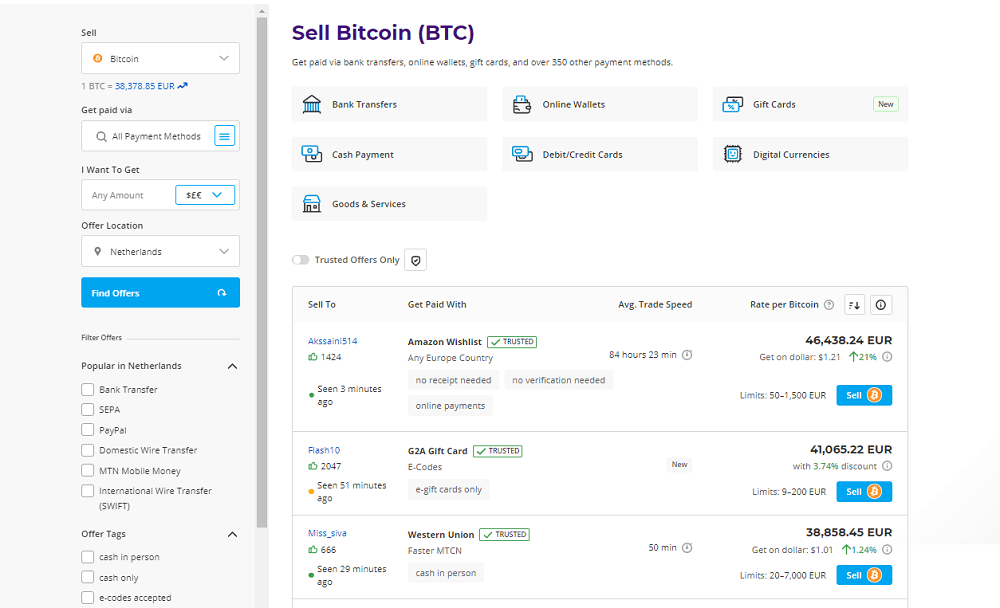Click Sell button for G2A Gift Card offer
The width and height of the screenshot is (1000, 608).
(x=864, y=491)
